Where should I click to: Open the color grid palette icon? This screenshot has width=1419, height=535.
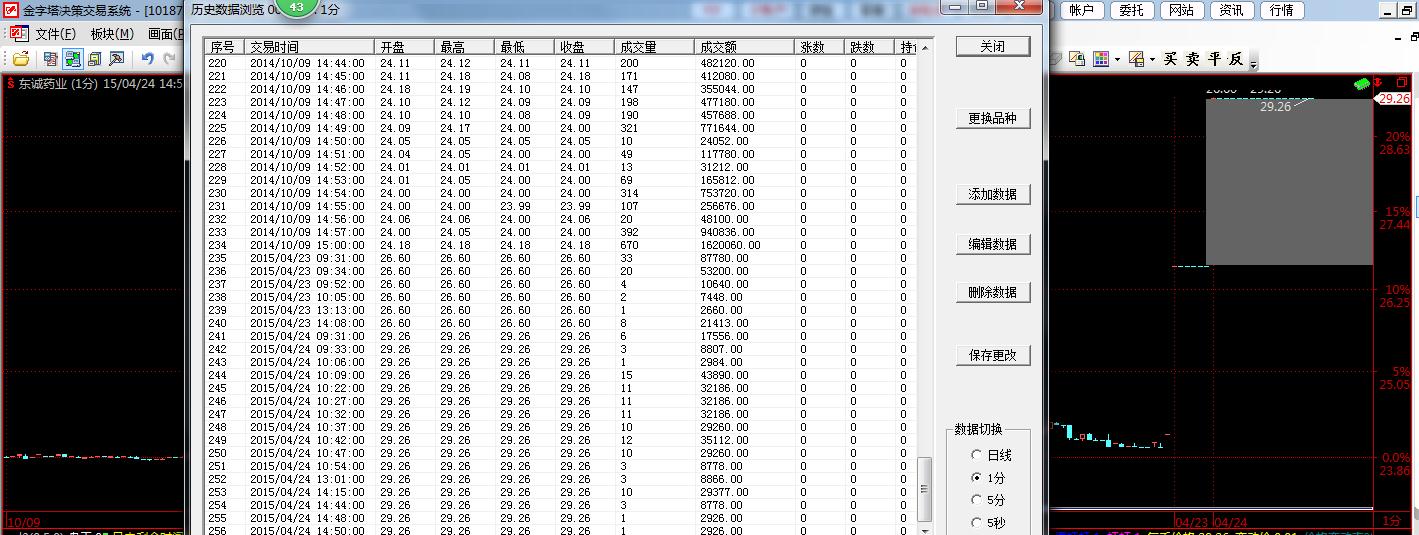coord(1101,59)
